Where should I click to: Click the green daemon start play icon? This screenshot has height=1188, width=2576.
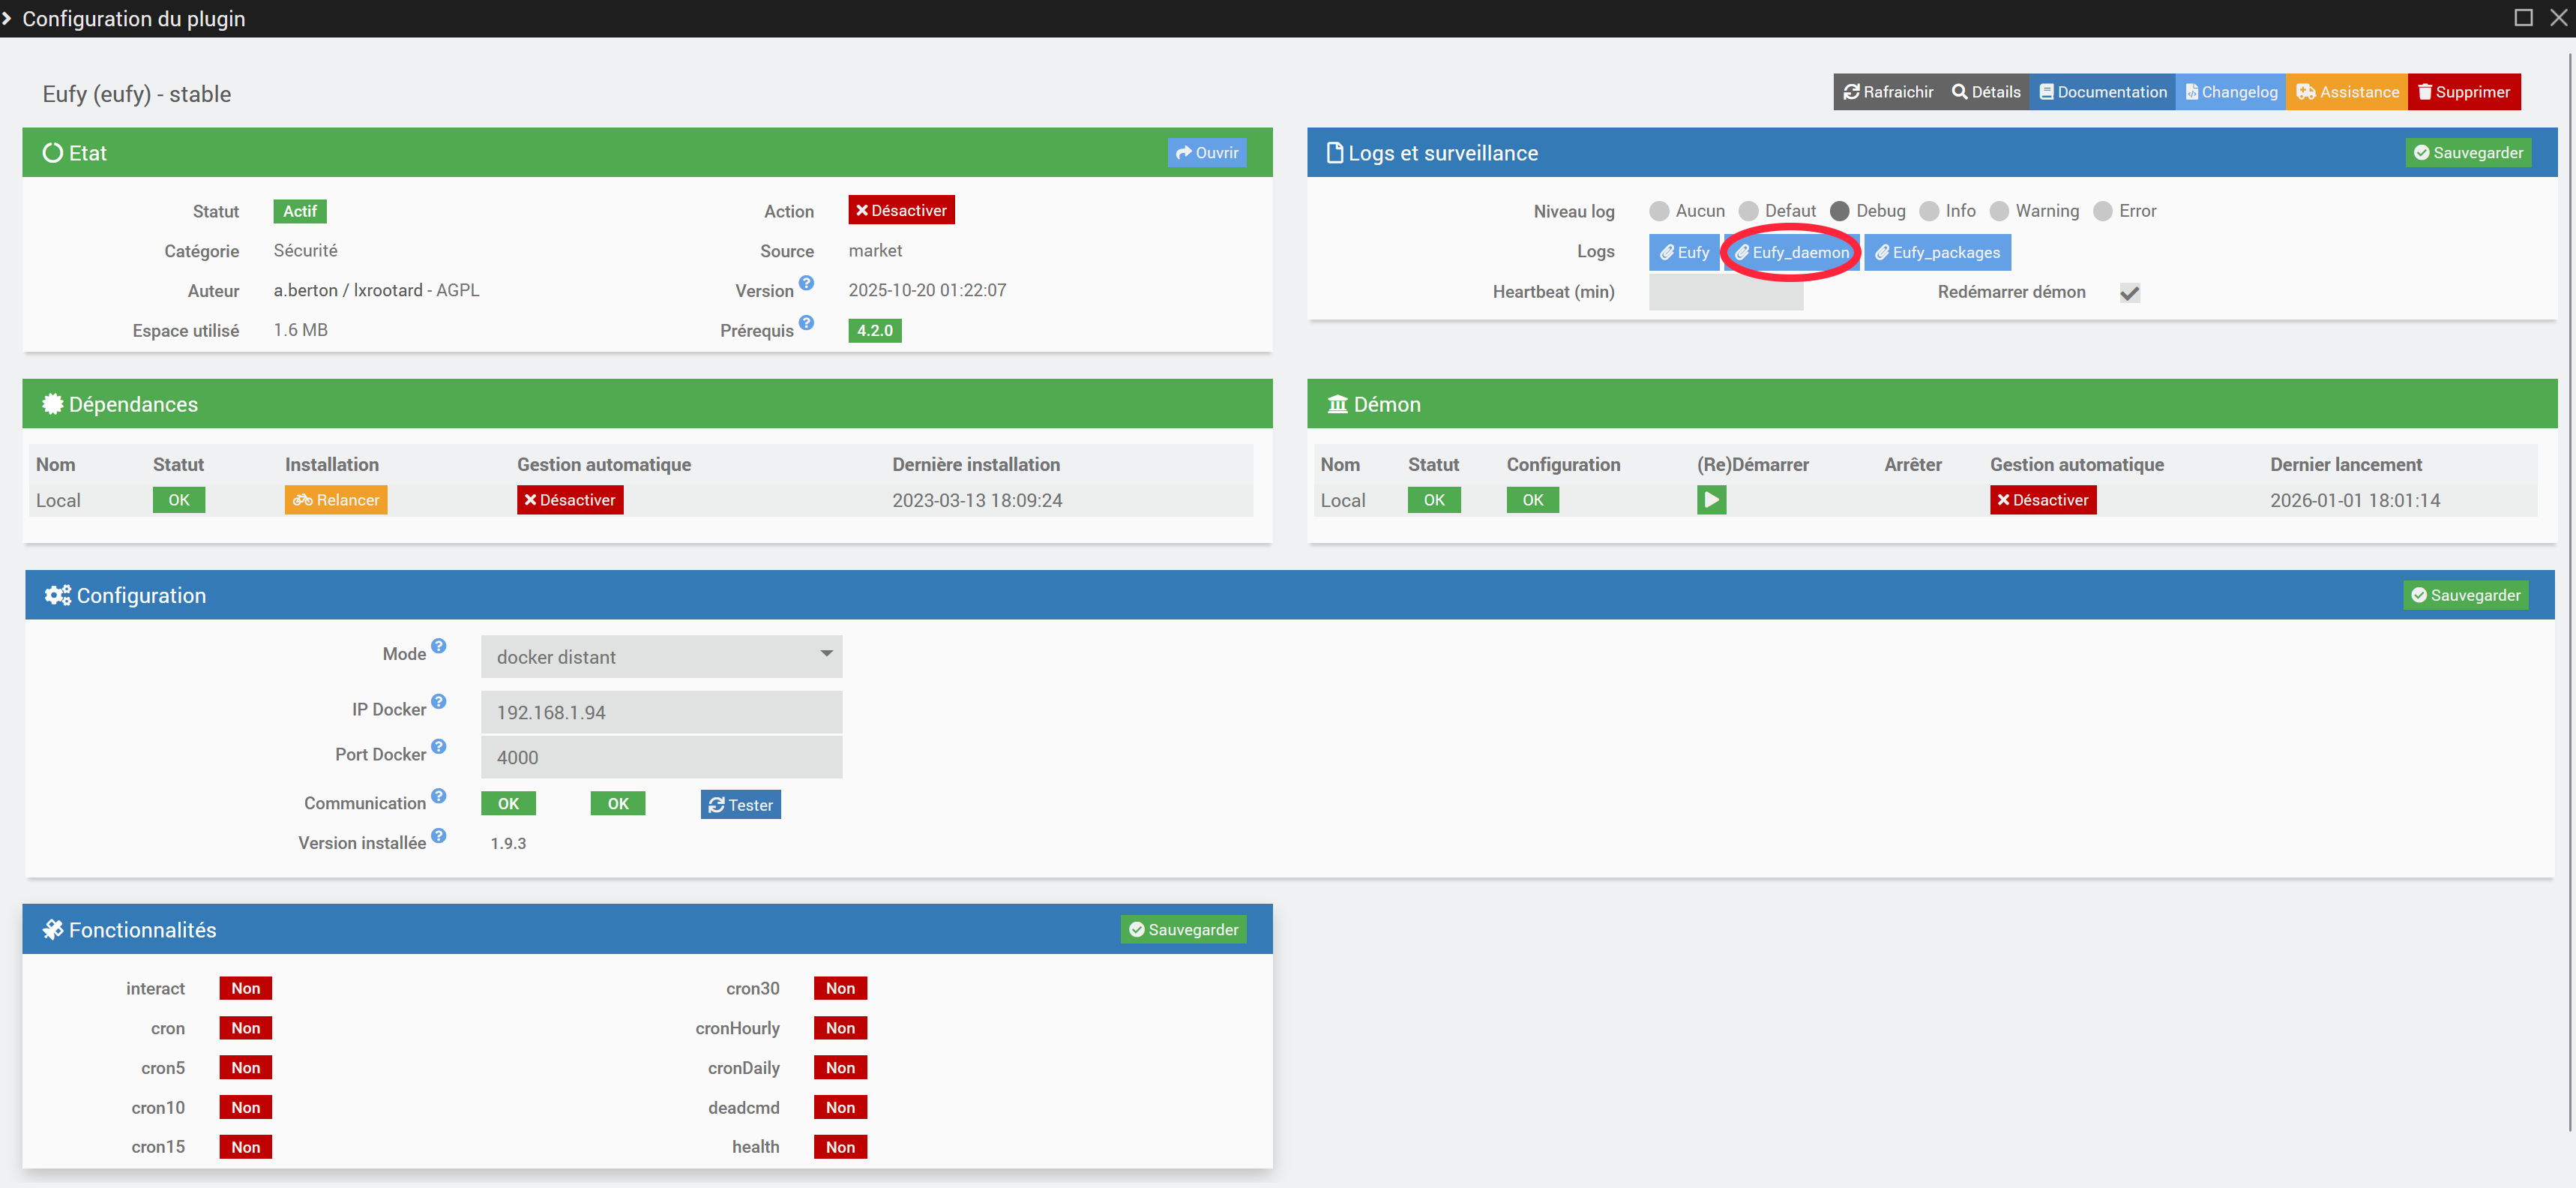click(1711, 500)
